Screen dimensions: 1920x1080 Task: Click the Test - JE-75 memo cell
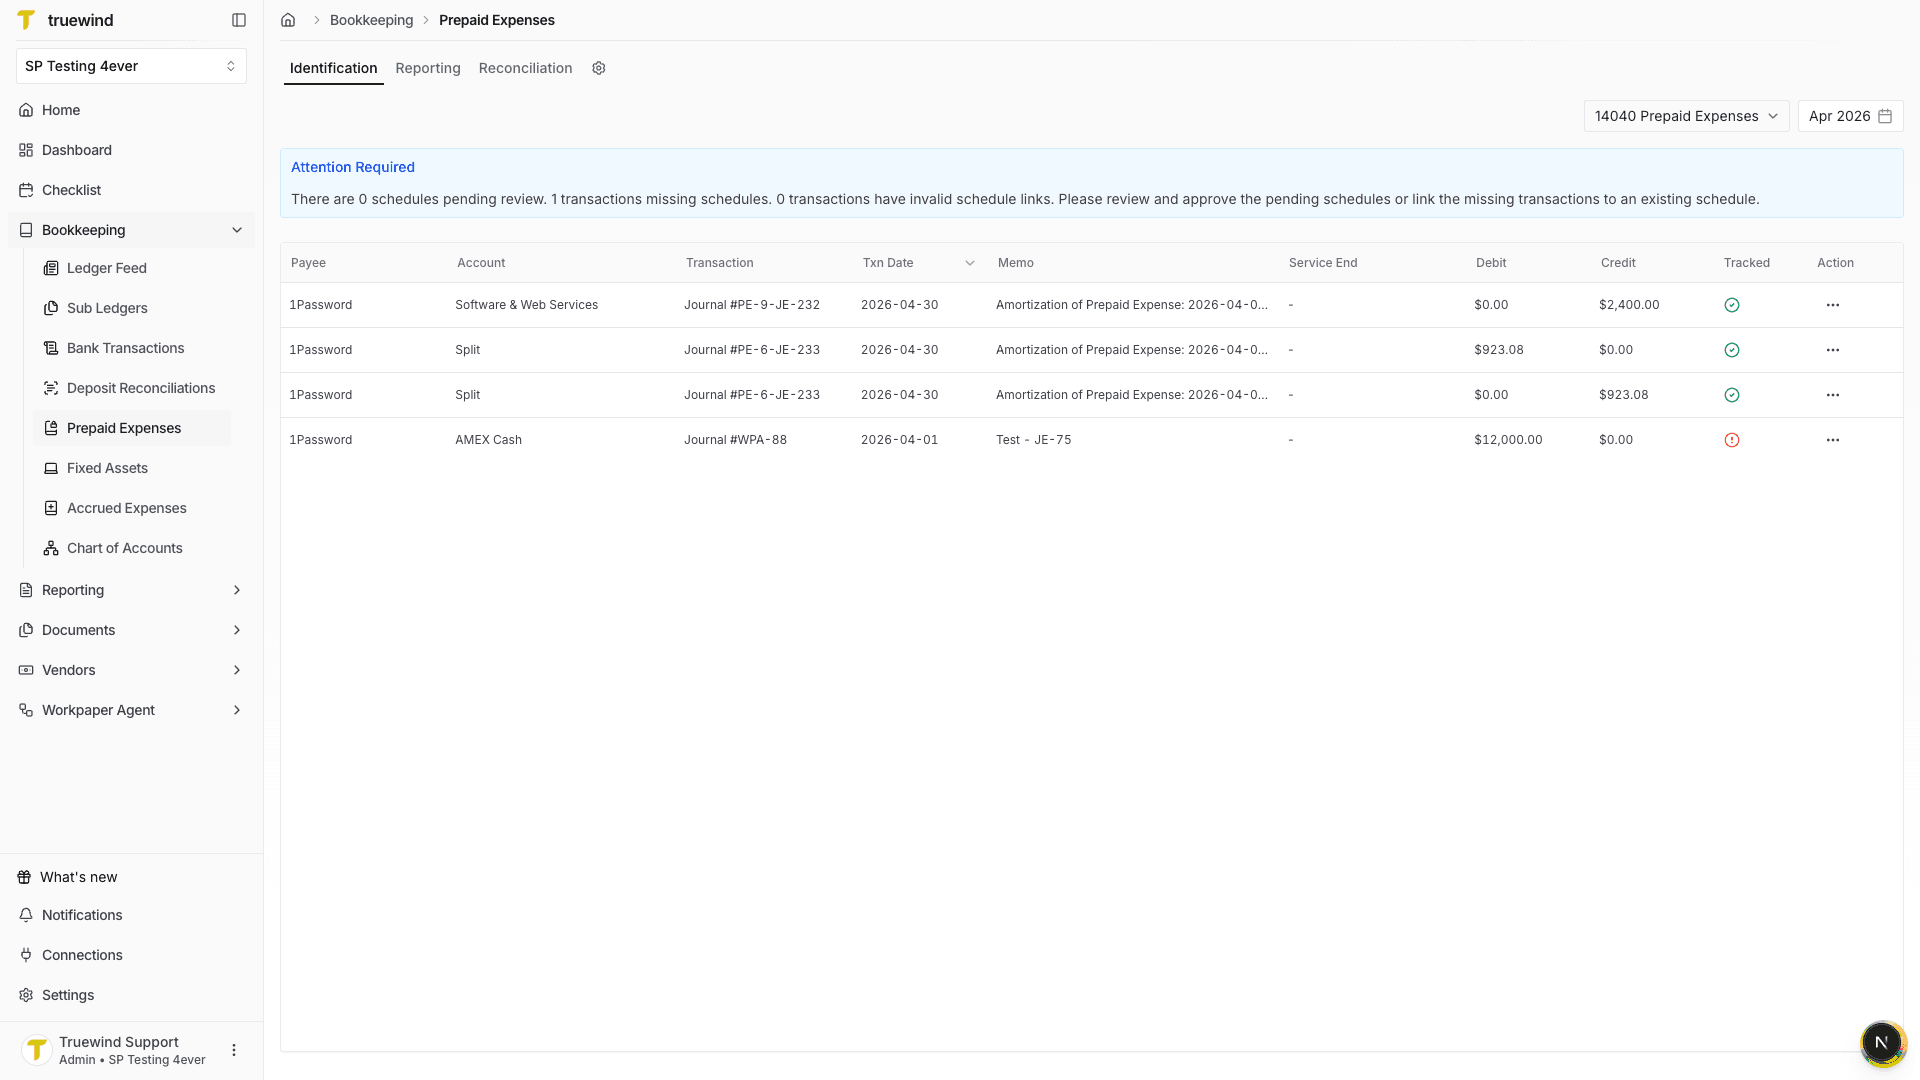[1033, 440]
